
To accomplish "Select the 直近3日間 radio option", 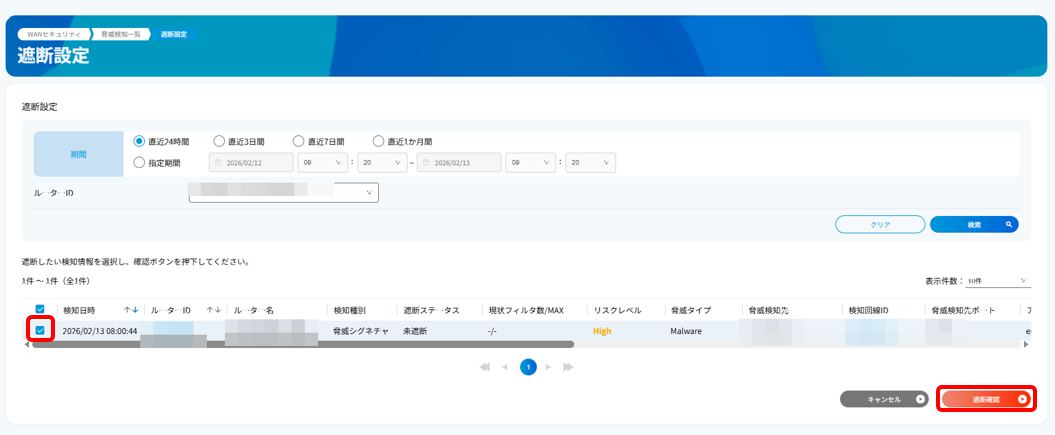I will coord(219,142).
